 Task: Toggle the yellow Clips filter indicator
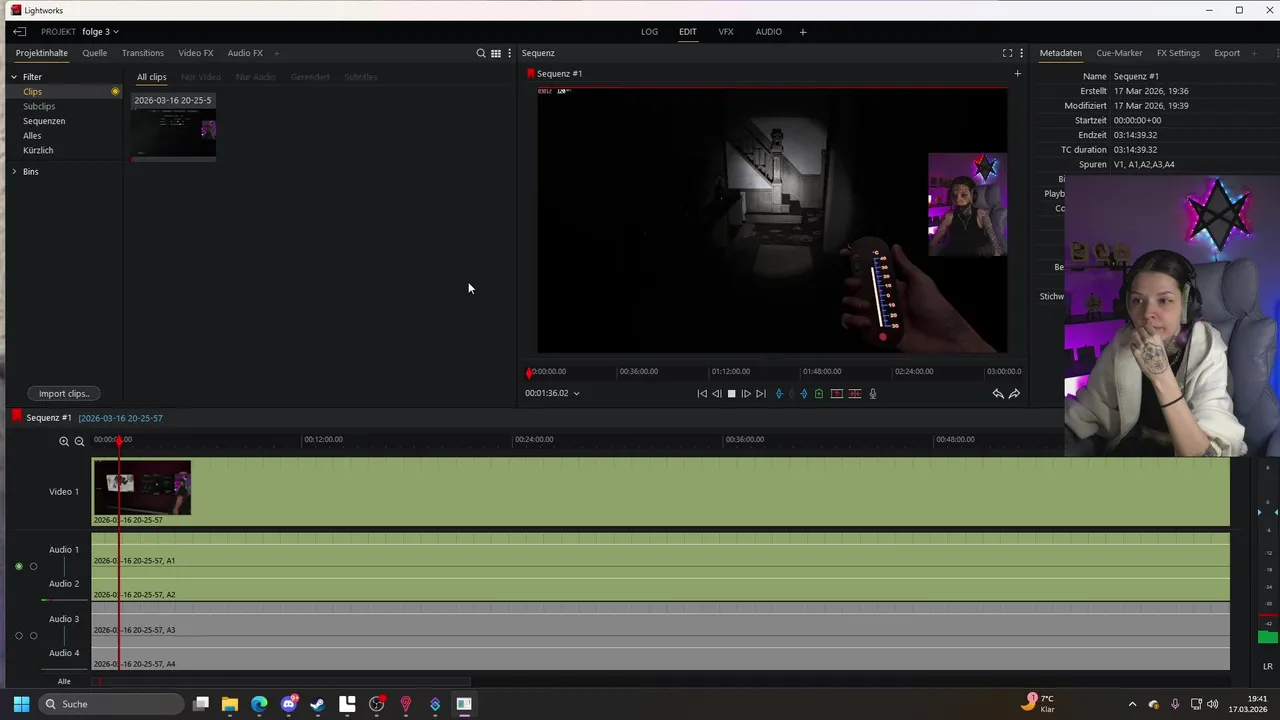pyautogui.click(x=115, y=92)
